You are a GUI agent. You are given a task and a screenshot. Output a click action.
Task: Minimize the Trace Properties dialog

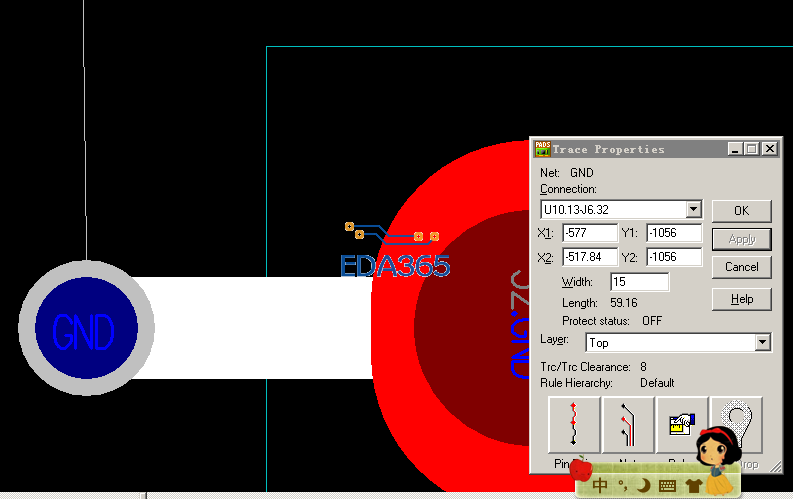[x=735, y=149]
